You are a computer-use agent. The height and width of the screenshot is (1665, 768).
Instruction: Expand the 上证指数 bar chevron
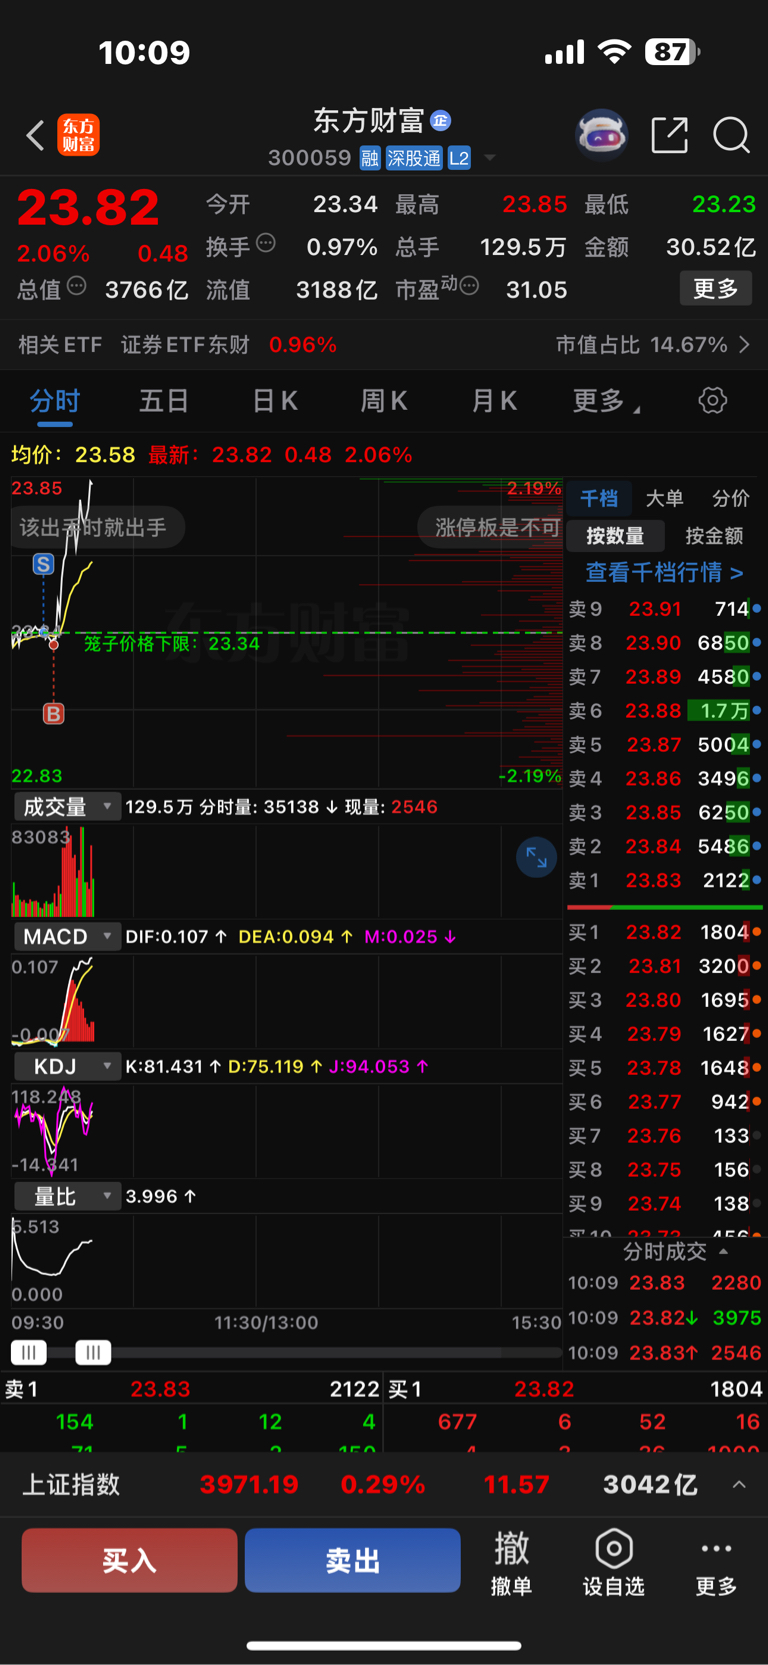coord(739,1485)
